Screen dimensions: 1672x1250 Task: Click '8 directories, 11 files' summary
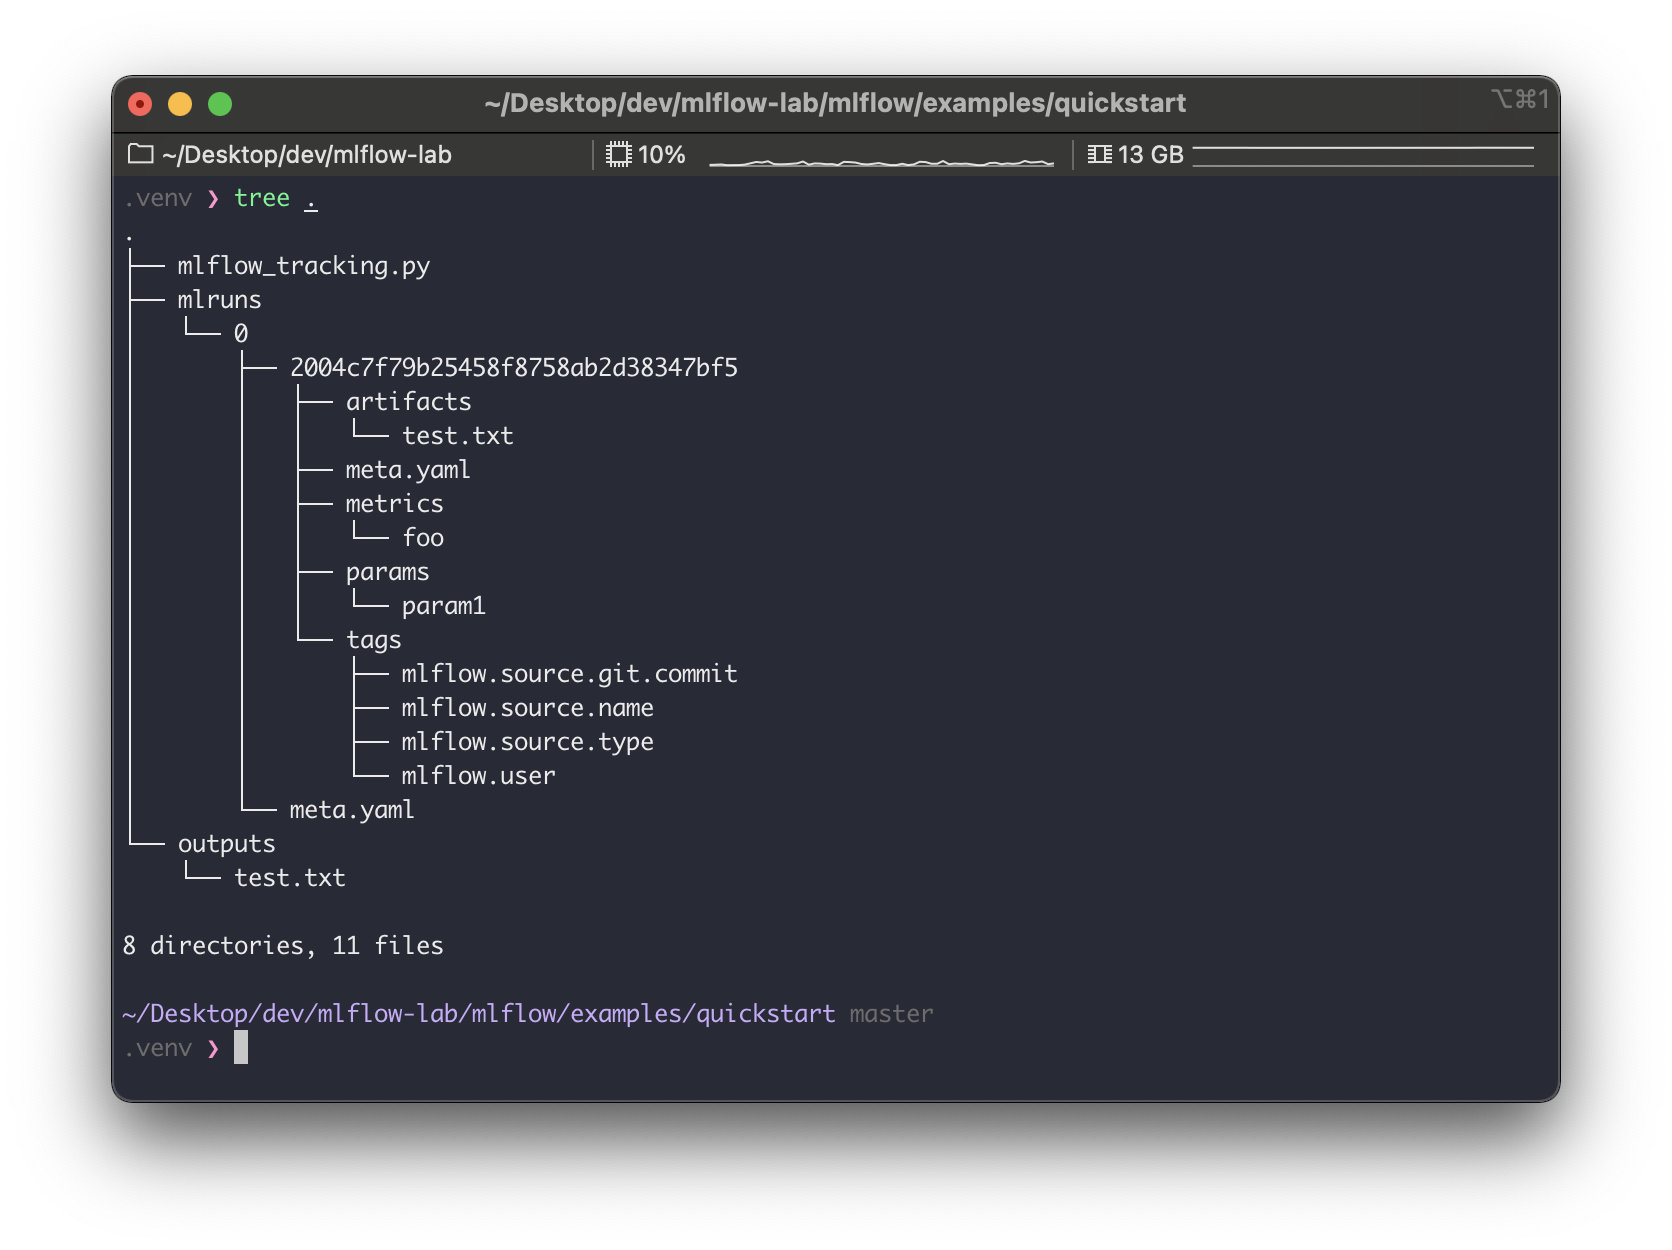283,946
